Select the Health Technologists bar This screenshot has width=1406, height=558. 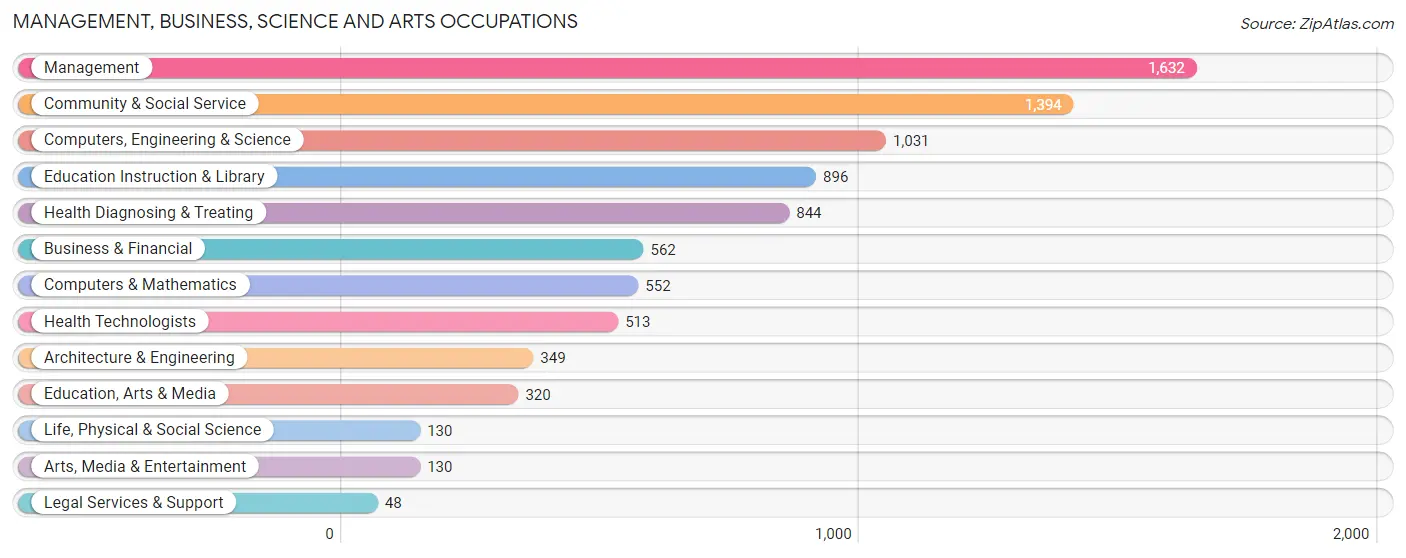coord(317,322)
